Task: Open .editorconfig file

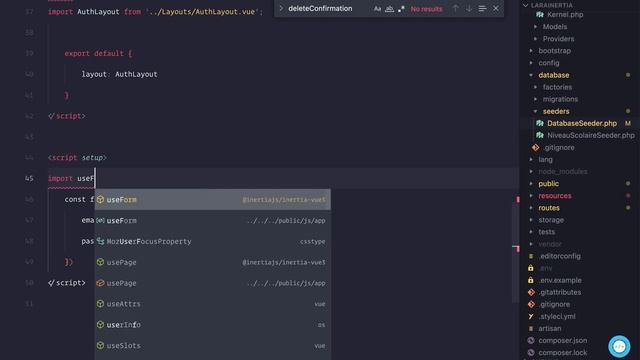Action: [559, 256]
